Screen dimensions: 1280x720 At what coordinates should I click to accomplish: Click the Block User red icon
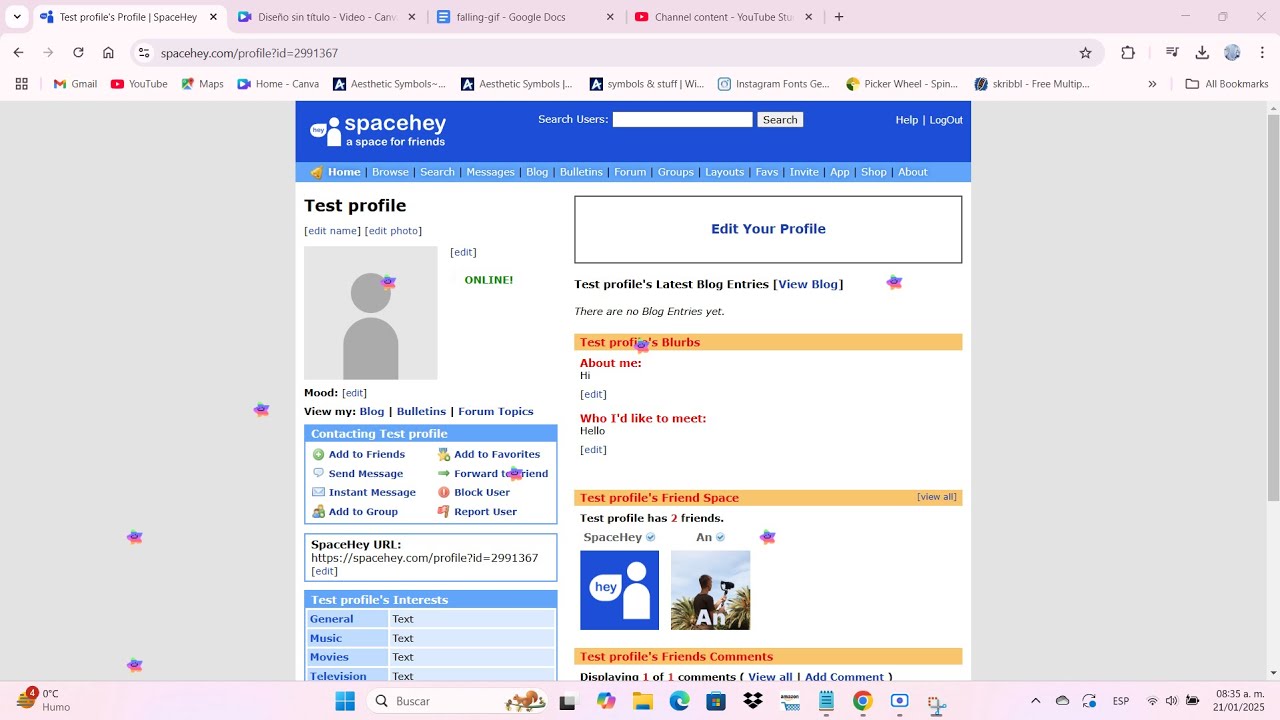click(444, 492)
